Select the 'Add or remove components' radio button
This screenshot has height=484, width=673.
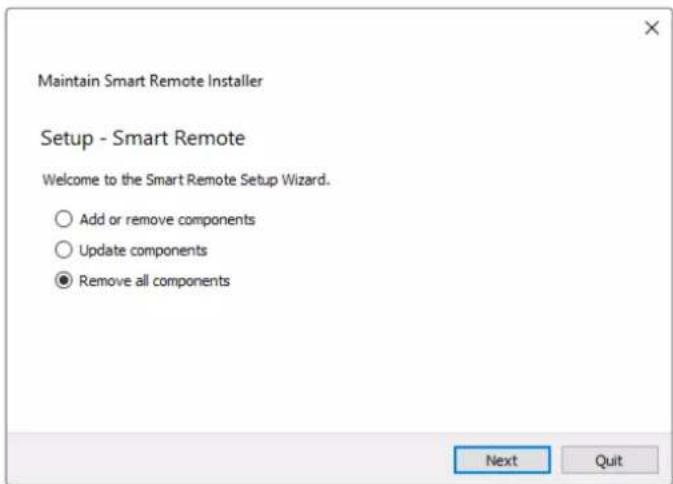pos(64,219)
